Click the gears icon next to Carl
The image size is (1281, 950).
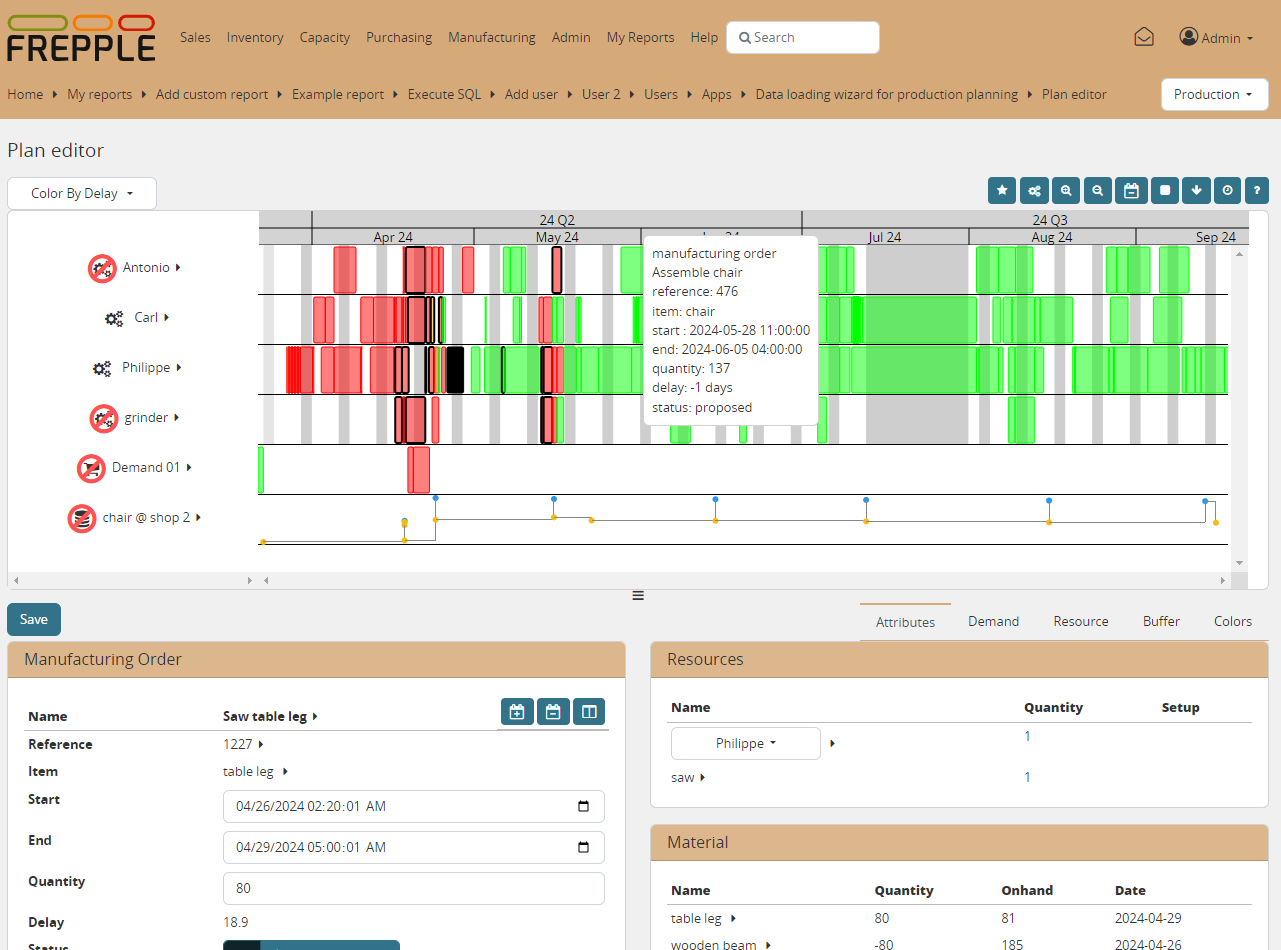(101, 317)
